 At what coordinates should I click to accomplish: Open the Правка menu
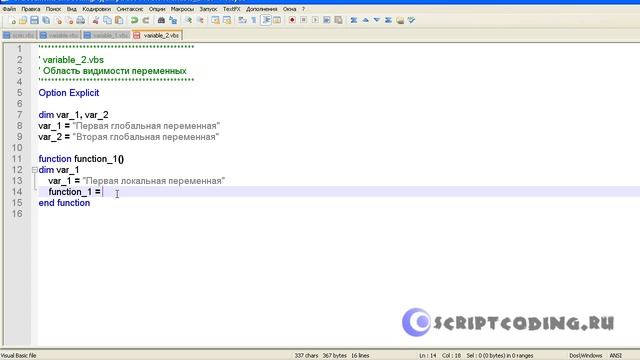(31, 9)
